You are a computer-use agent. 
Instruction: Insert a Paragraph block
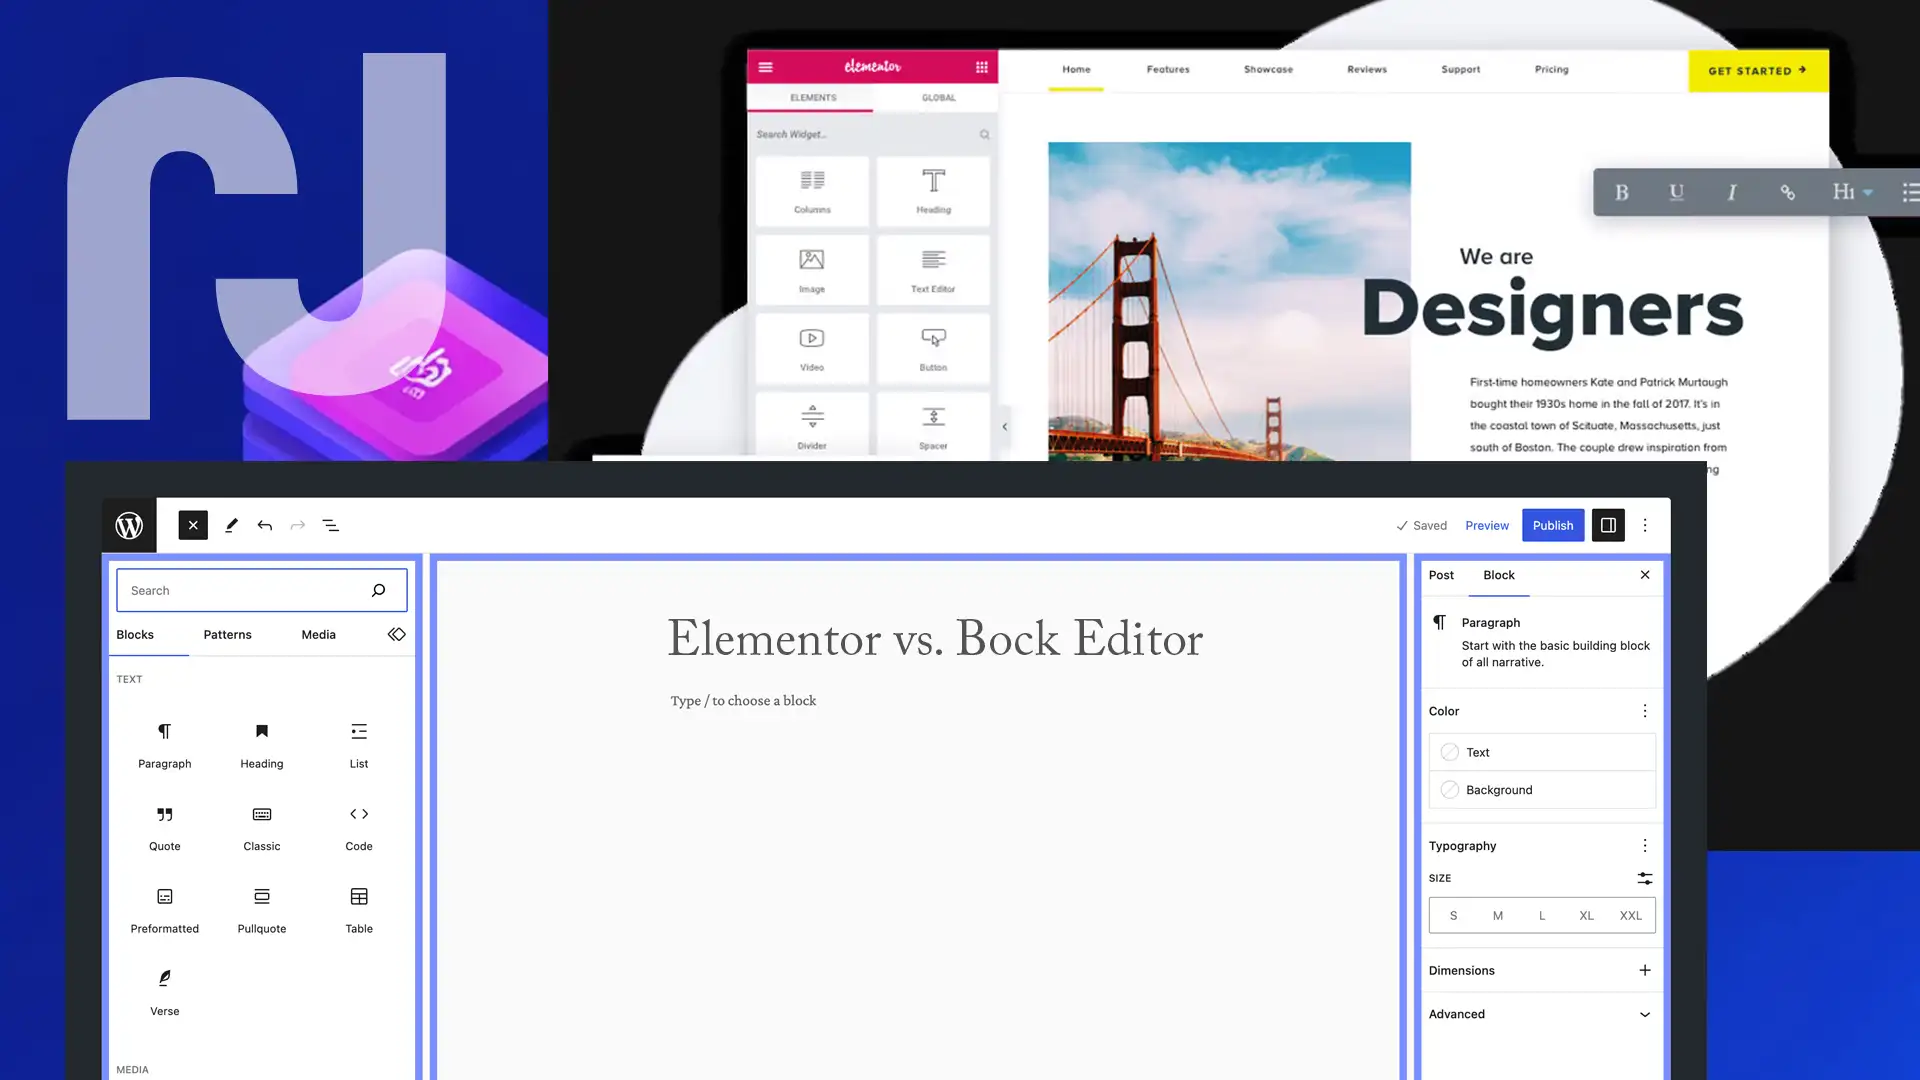(x=165, y=746)
